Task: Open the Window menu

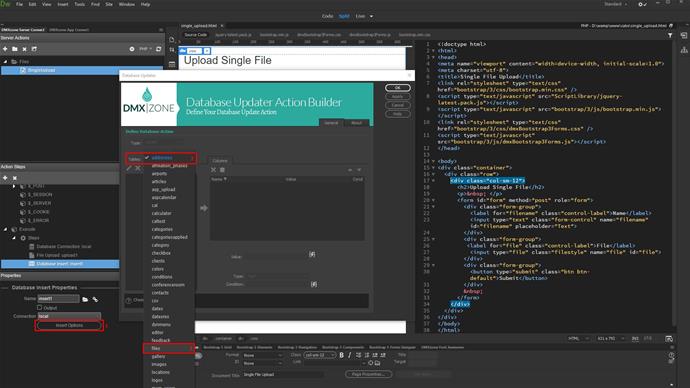Action: [127, 4]
